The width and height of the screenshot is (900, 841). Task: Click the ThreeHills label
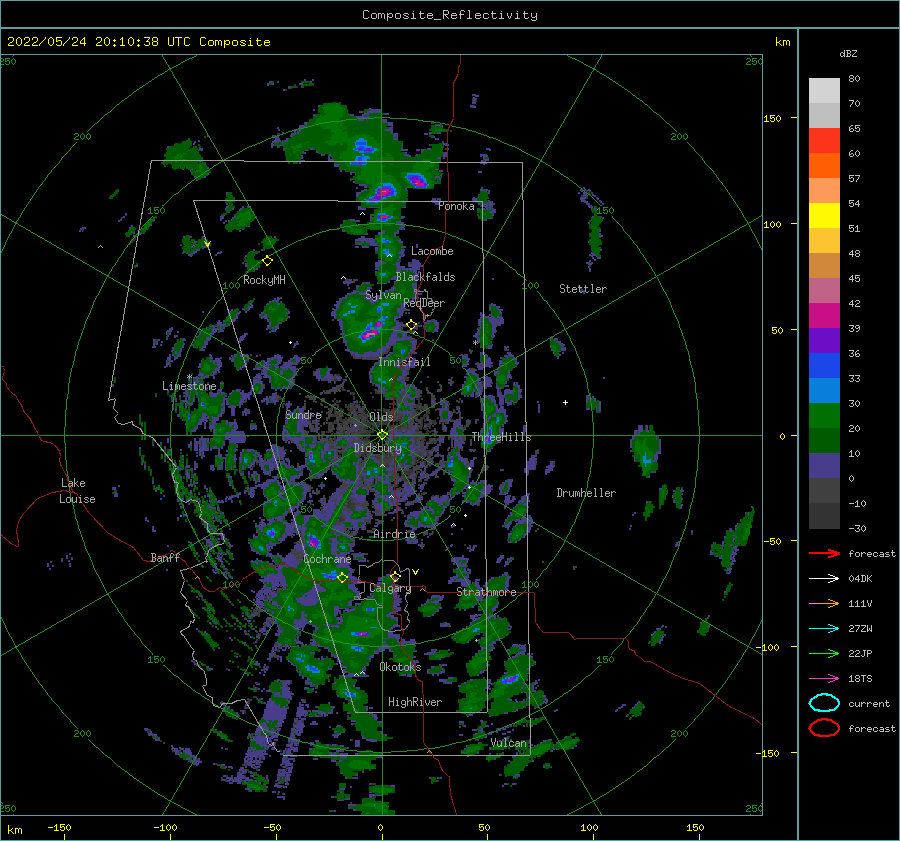pyautogui.click(x=501, y=437)
